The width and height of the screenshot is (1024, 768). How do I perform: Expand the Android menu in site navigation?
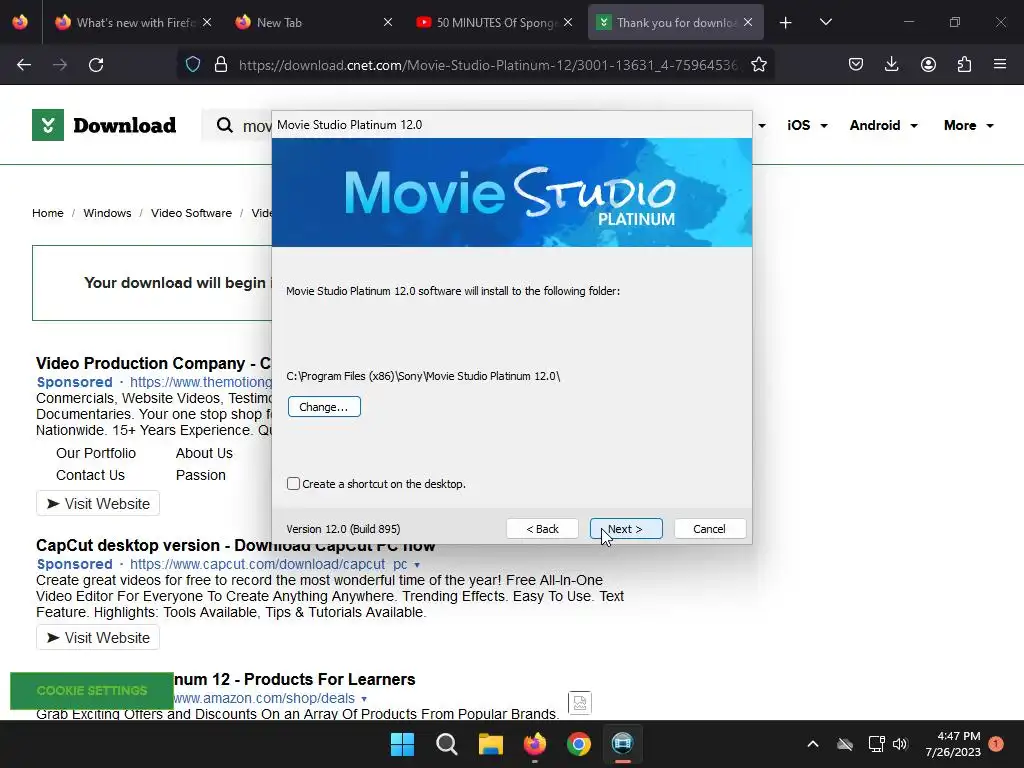pyautogui.click(x=884, y=125)
